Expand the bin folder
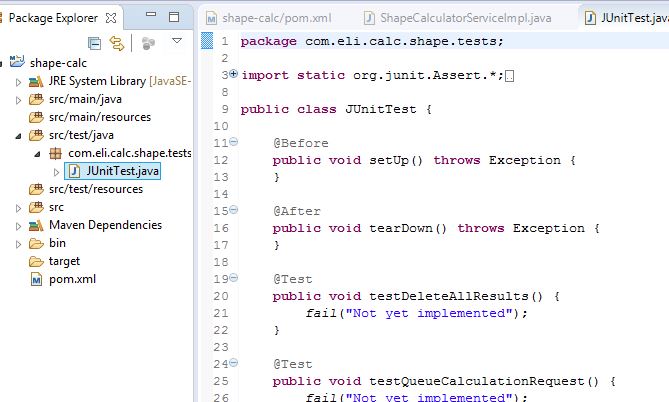 18,244
